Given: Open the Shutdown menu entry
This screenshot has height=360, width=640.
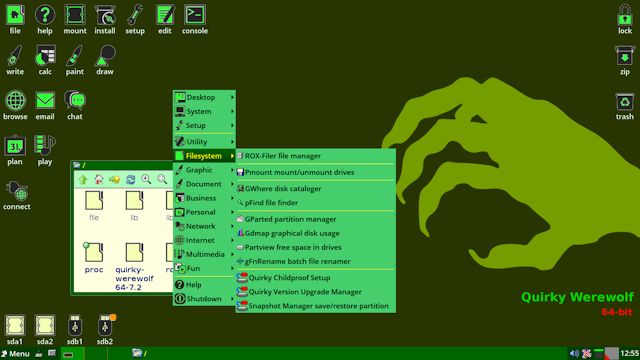Looking at the screenshot, I should pyautogui.click(x=204, y=298).
